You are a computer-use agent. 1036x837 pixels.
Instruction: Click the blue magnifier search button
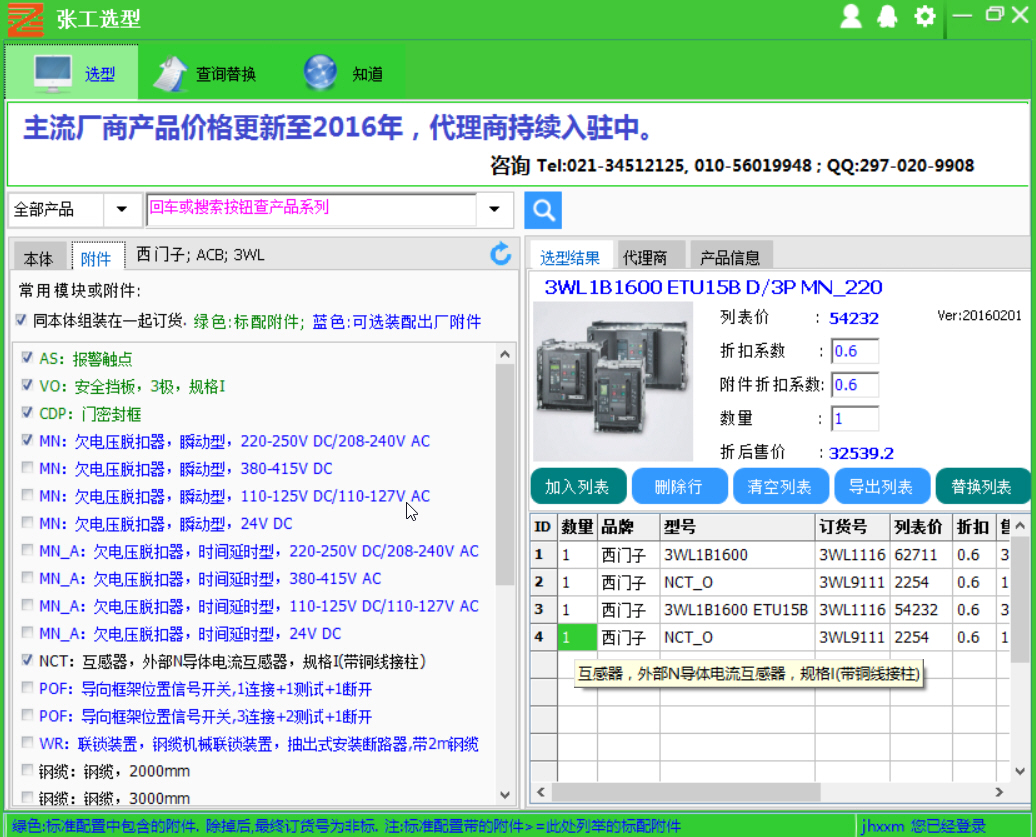tap(543, 210)
